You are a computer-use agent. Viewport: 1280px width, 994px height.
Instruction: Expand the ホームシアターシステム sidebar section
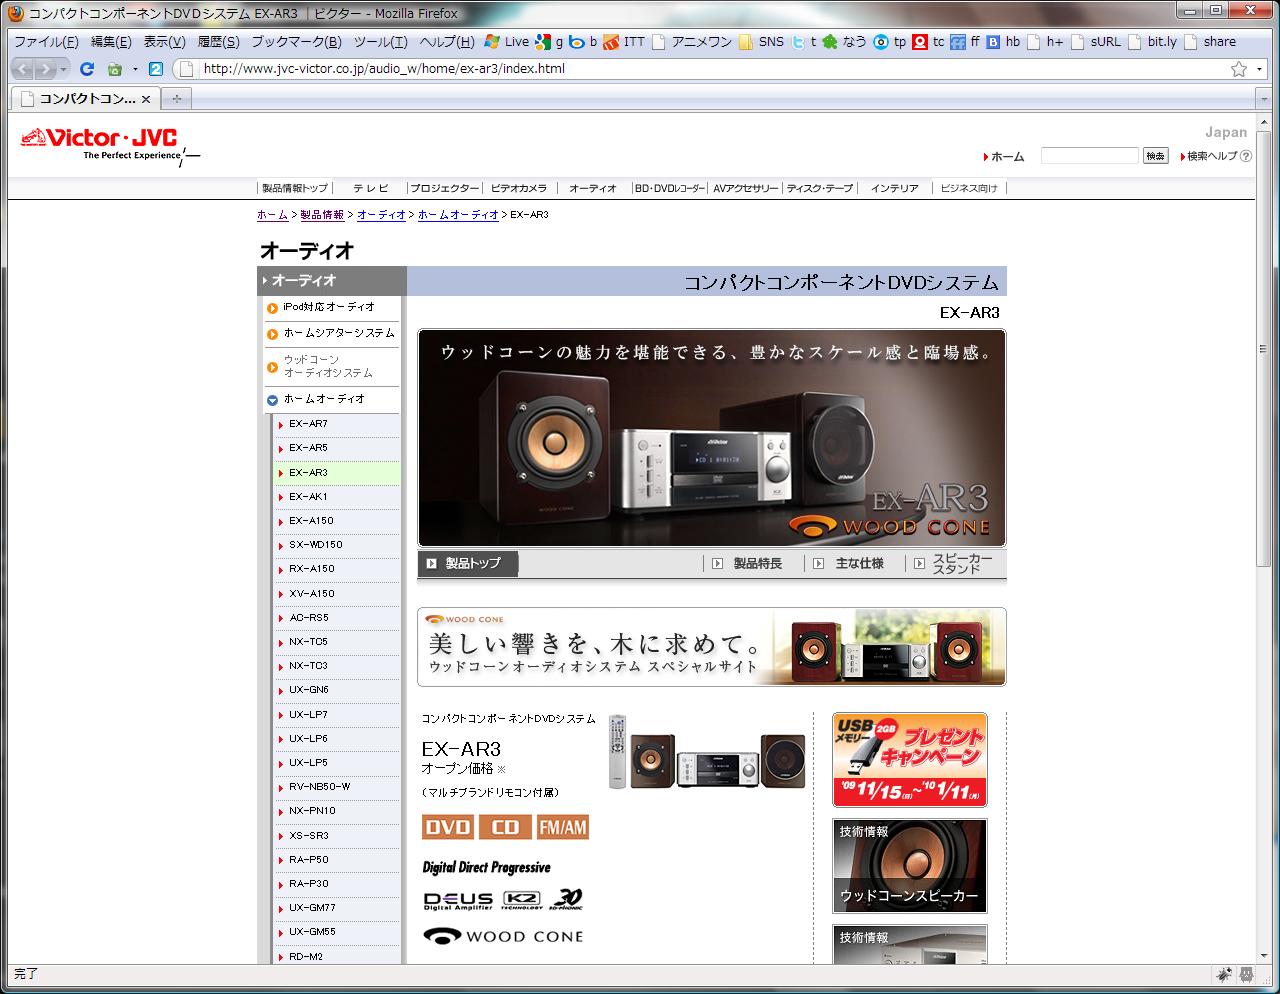click(331, 333)
